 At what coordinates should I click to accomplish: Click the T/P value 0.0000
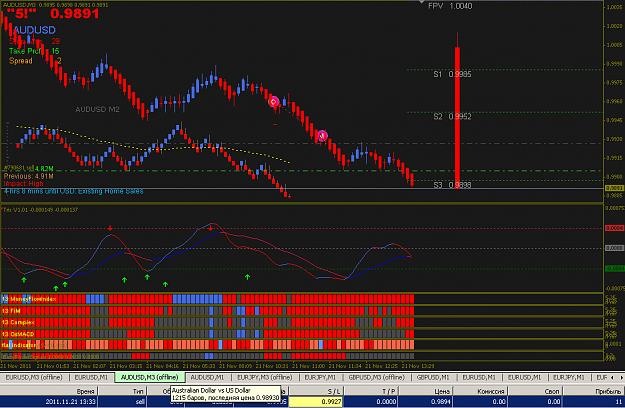tap(371, 402)
